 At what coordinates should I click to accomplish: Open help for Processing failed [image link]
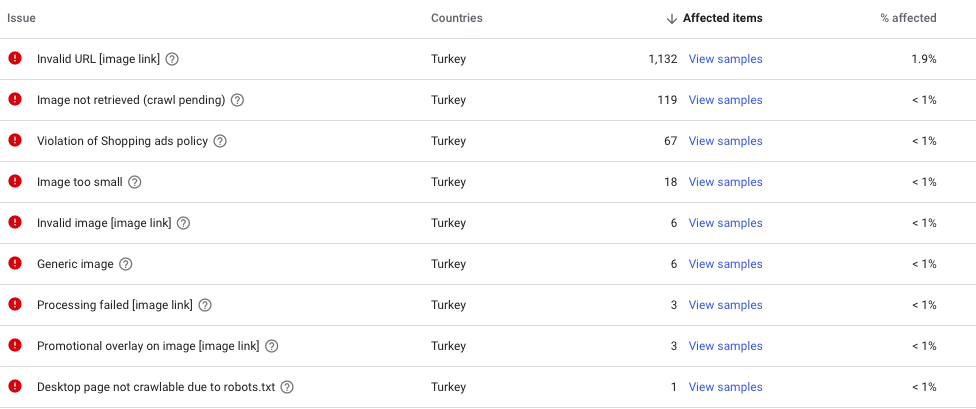205,305
